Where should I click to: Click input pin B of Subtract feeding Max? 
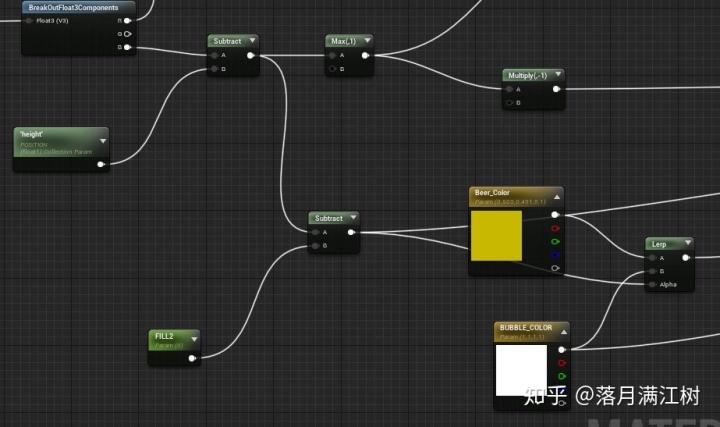click(214, 69)
